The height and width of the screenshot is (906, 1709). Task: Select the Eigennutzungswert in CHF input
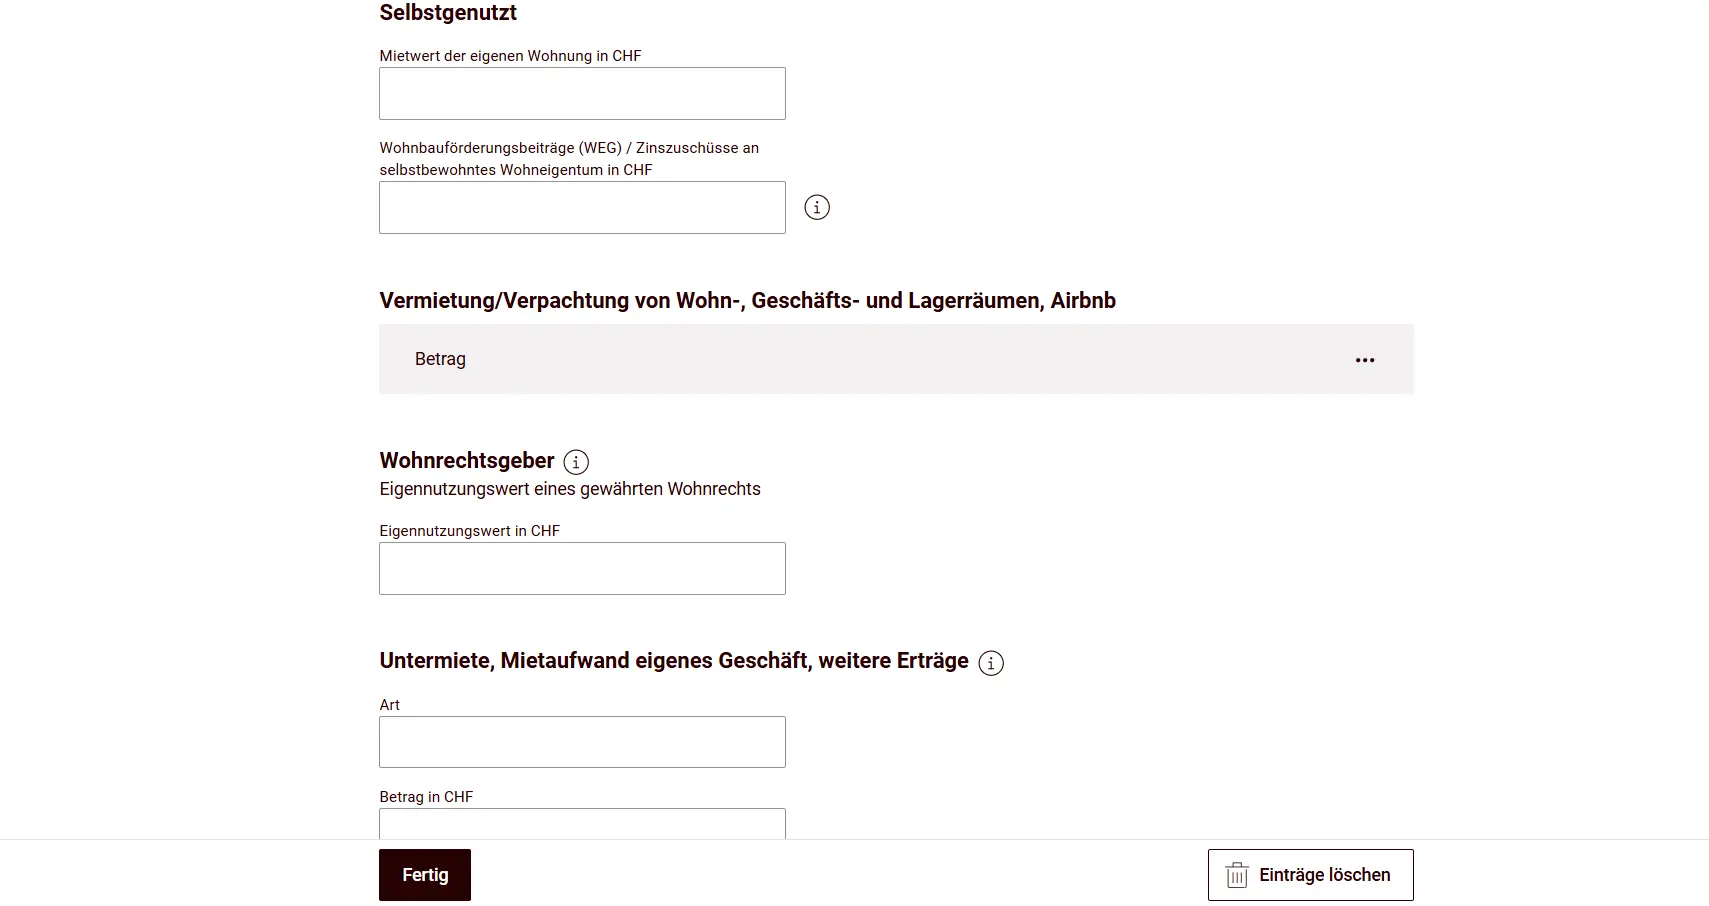pyautogui.click(x=582, y=569)
